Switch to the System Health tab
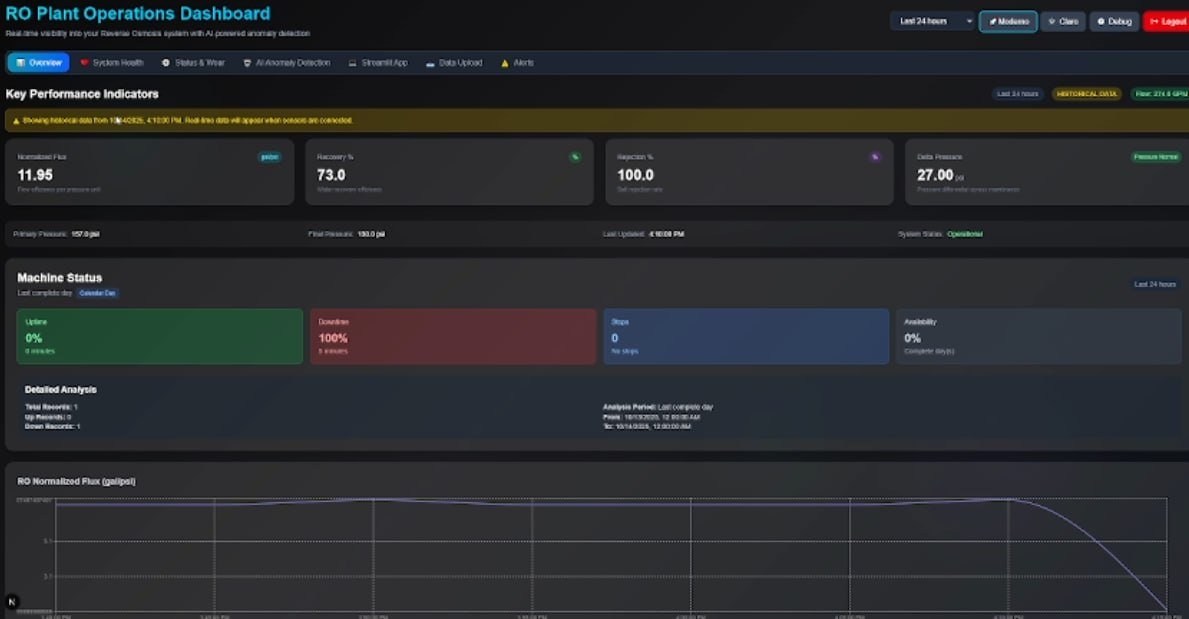 pyautogui.click(x=111, y=62)
